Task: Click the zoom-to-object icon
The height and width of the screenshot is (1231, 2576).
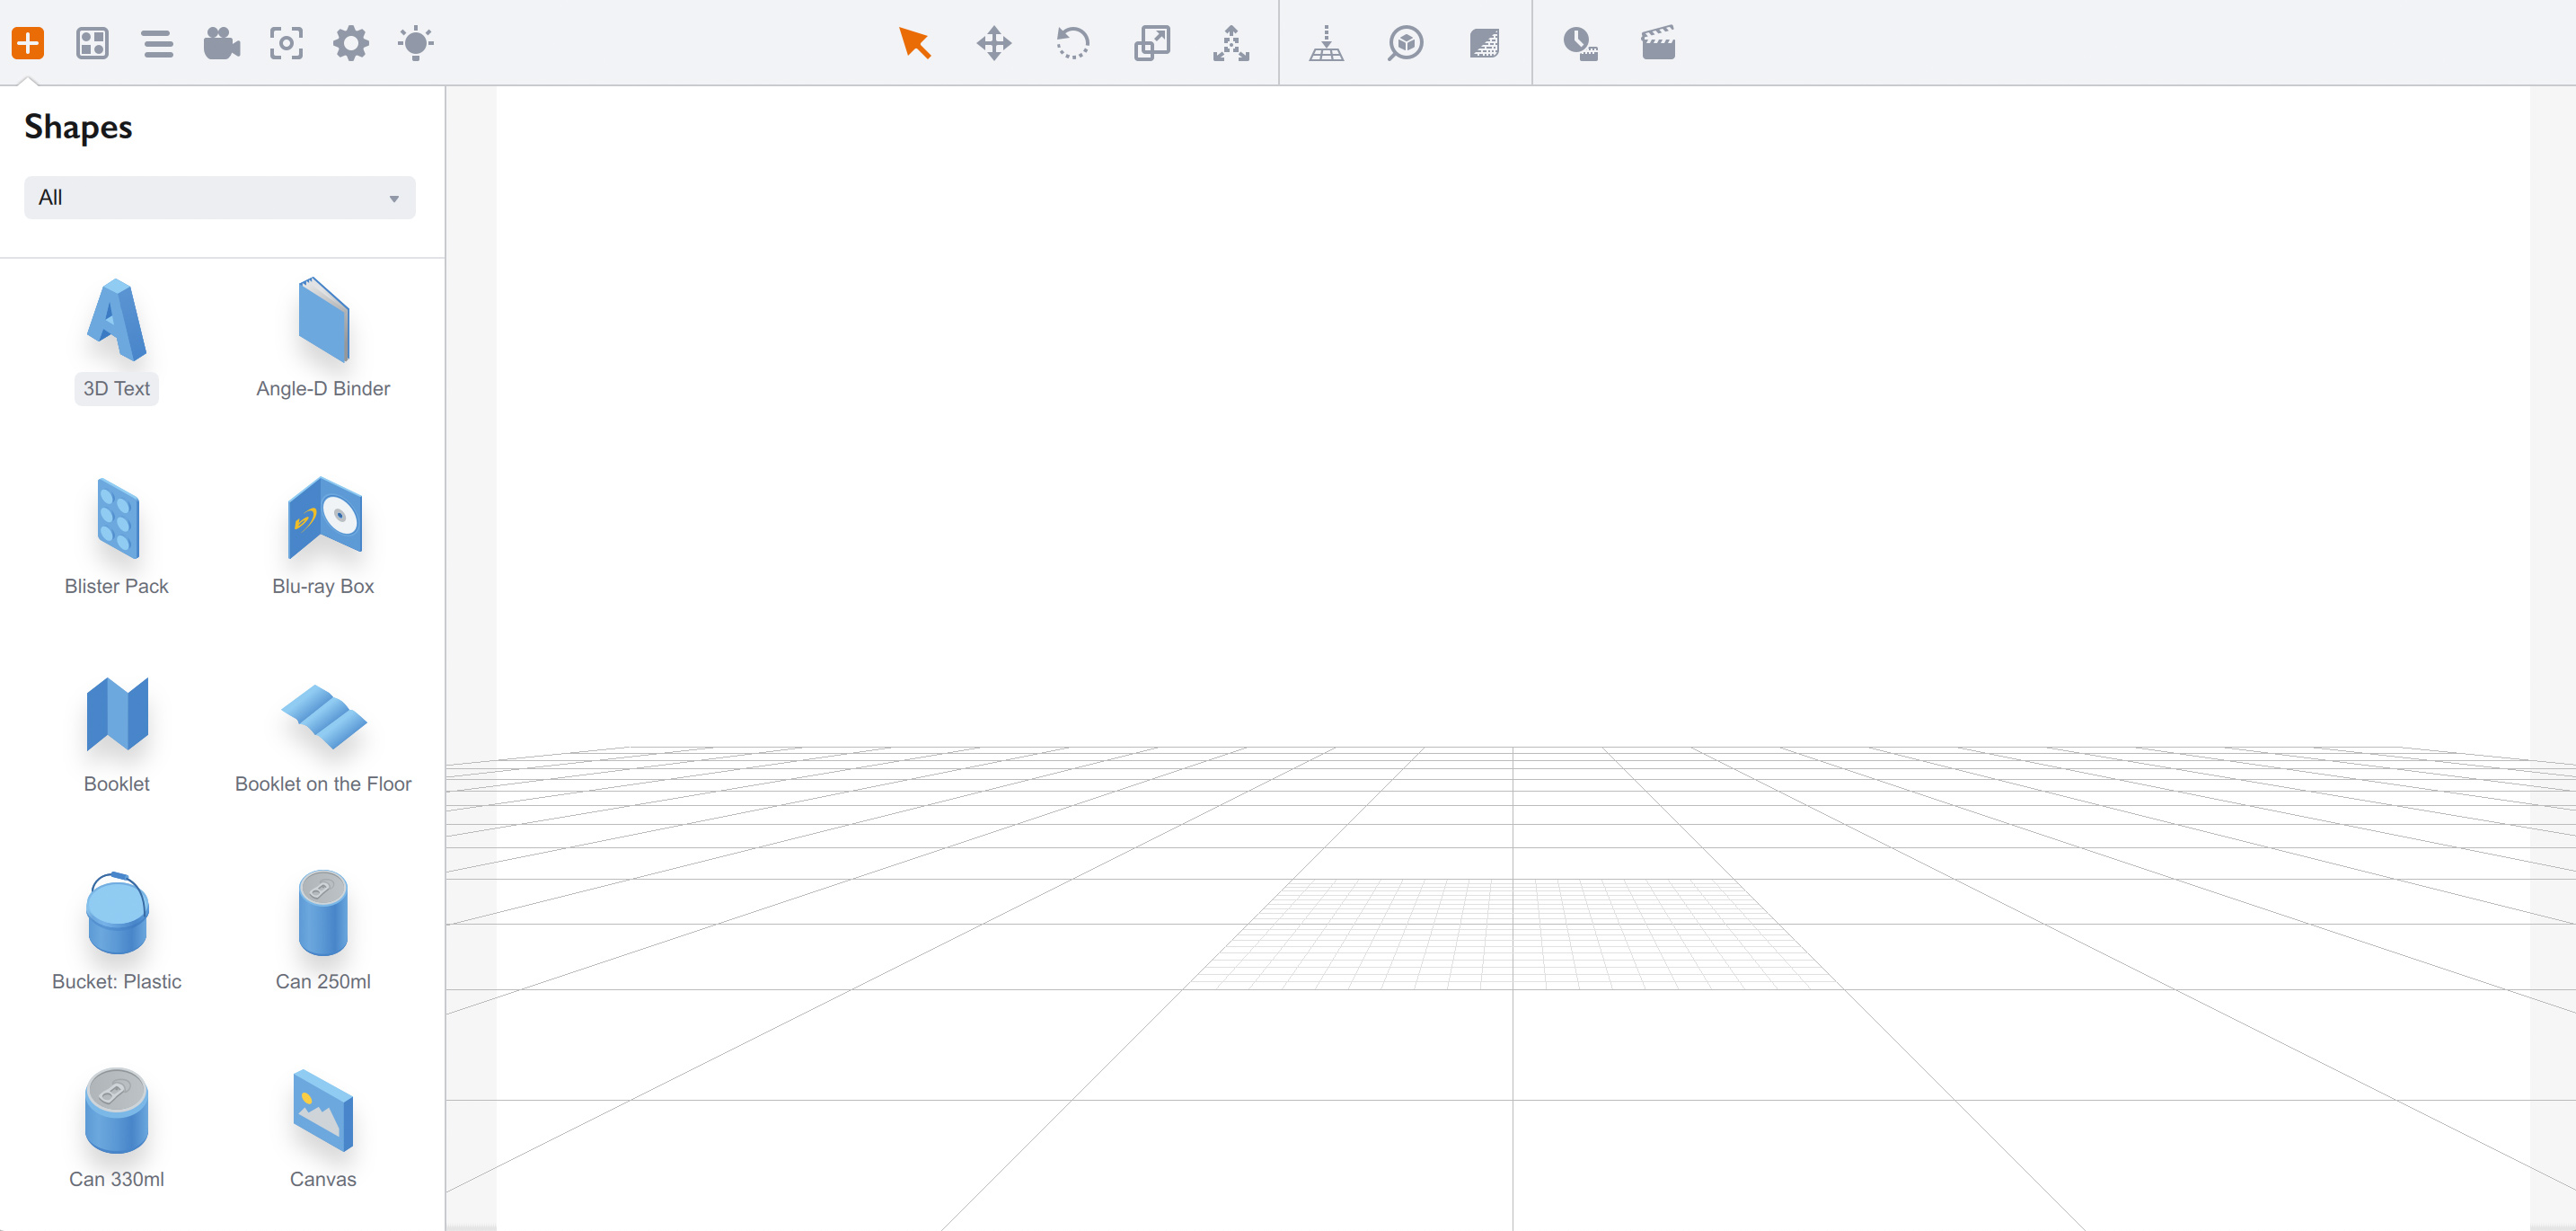Action: [x=1404, y=43]
